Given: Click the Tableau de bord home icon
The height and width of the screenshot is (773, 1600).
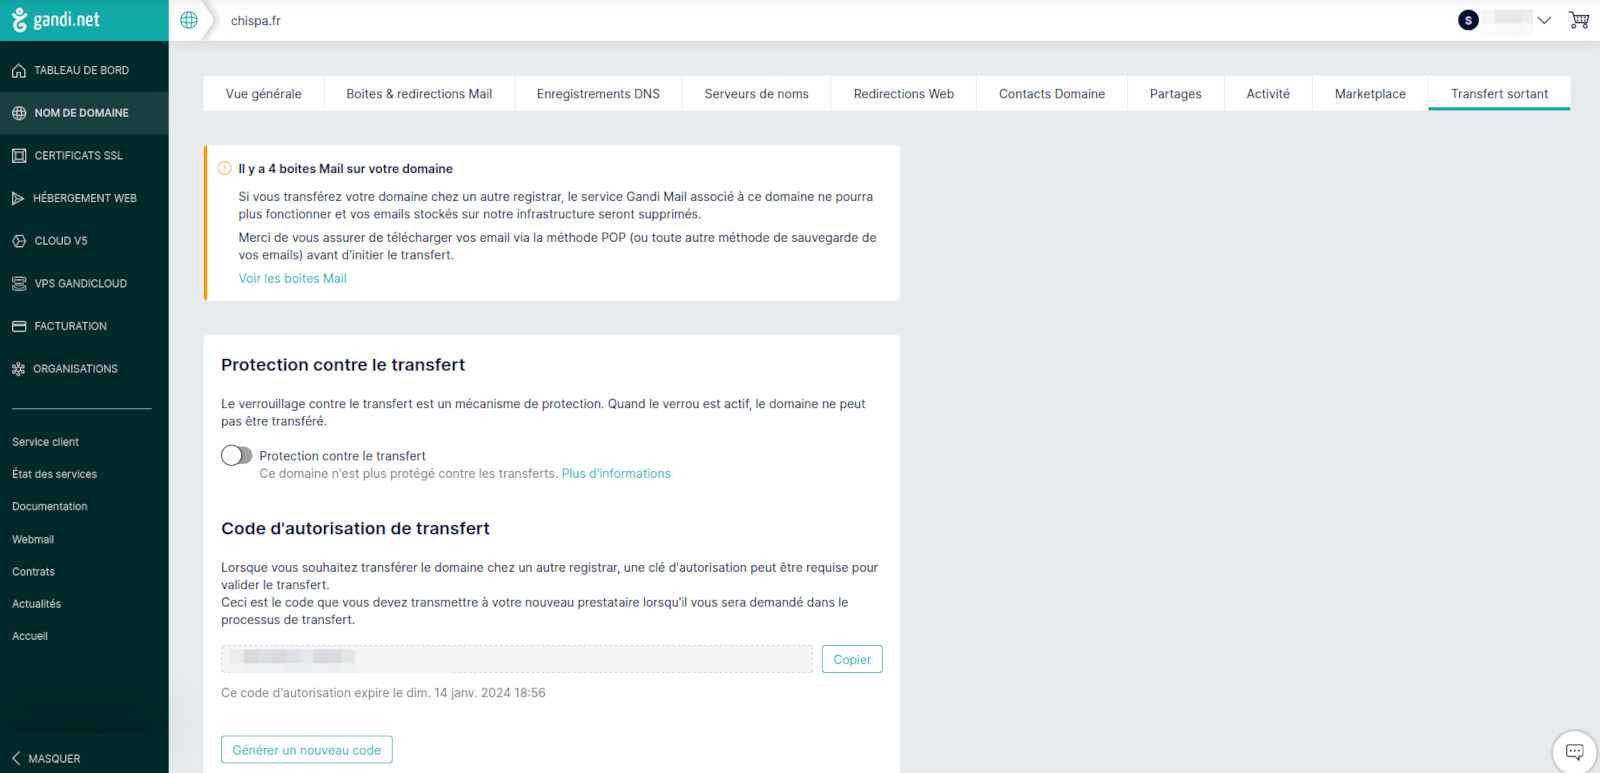Looking at the screenshot, I should click(x=19, y=71).
